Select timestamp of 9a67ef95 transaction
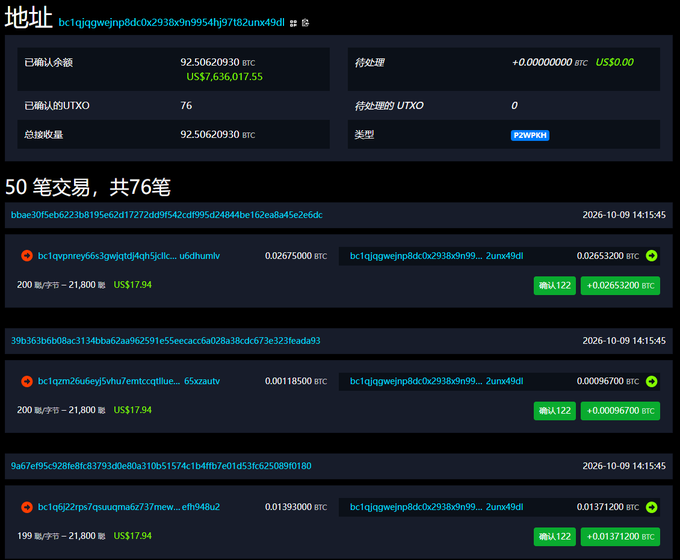 coord(624,466)
